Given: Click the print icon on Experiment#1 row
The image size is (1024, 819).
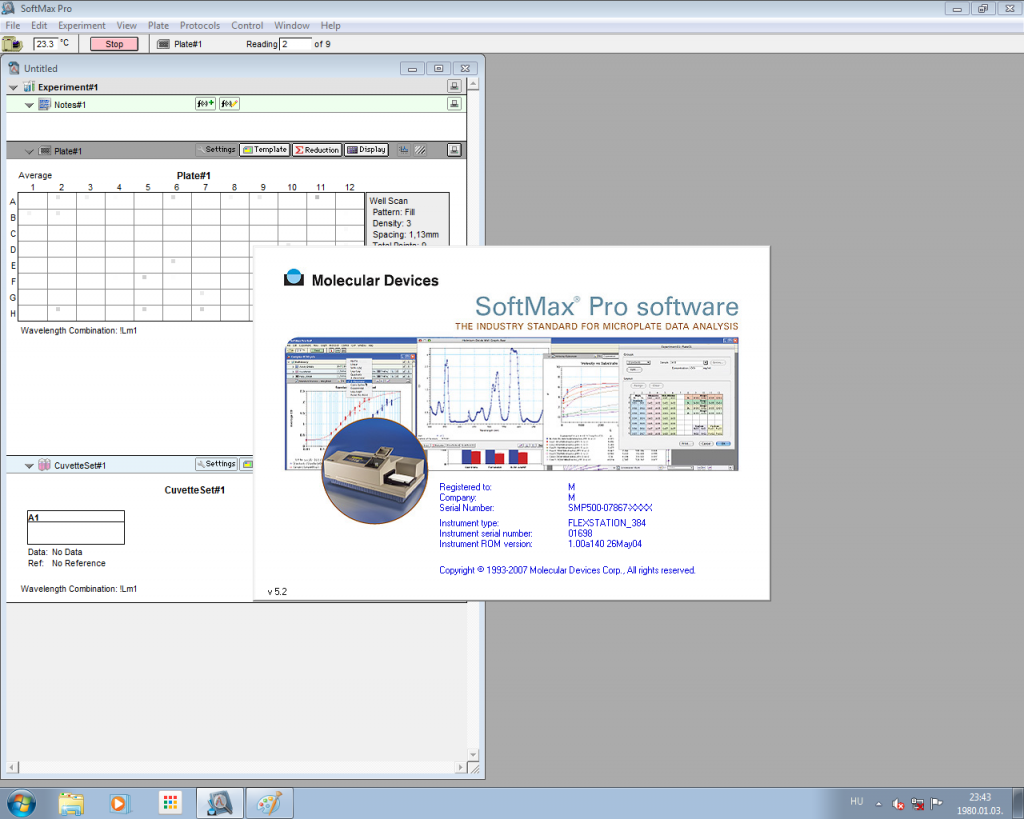Looking at the screenshot, I should pyautogui.click(x=454, y=87).
